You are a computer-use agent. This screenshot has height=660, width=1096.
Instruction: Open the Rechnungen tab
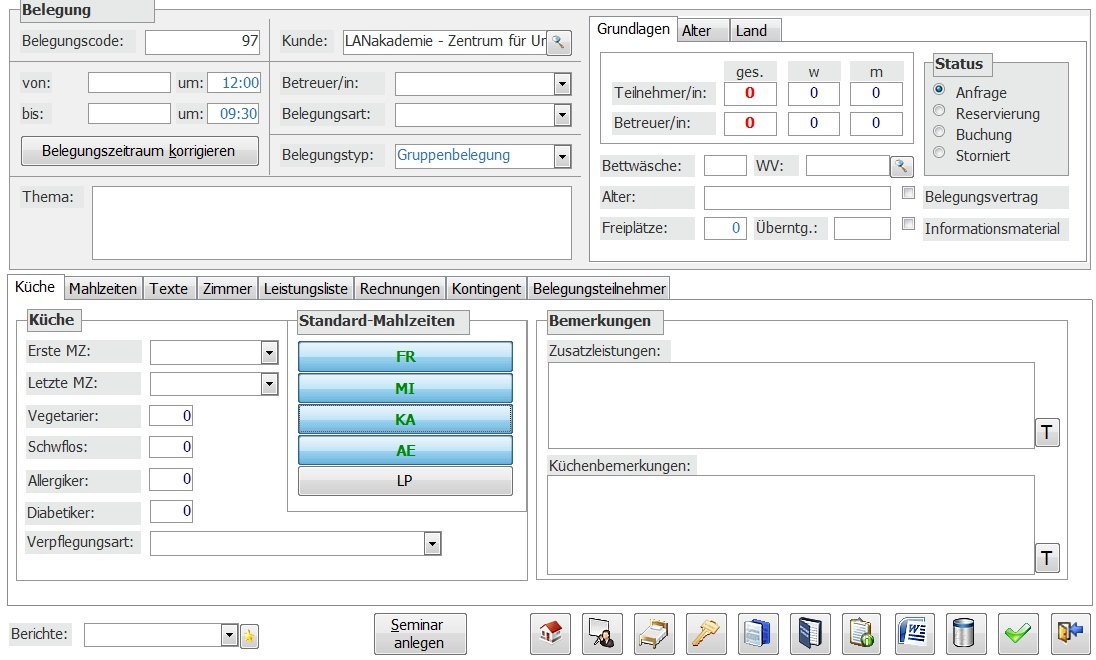(x=399, y=288)
